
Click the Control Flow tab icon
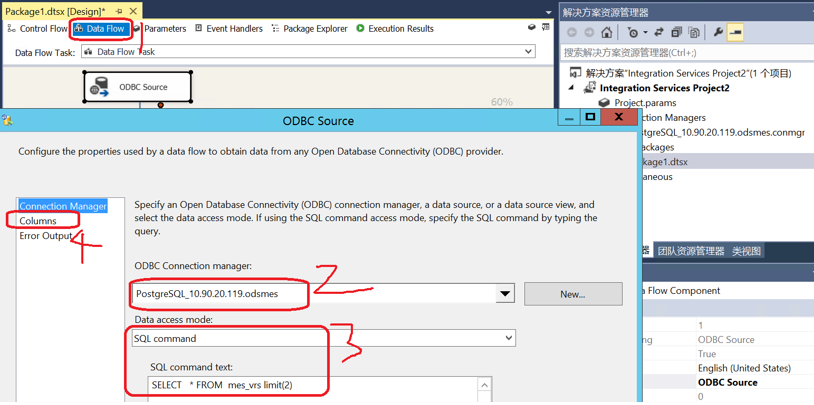[11, 29]
